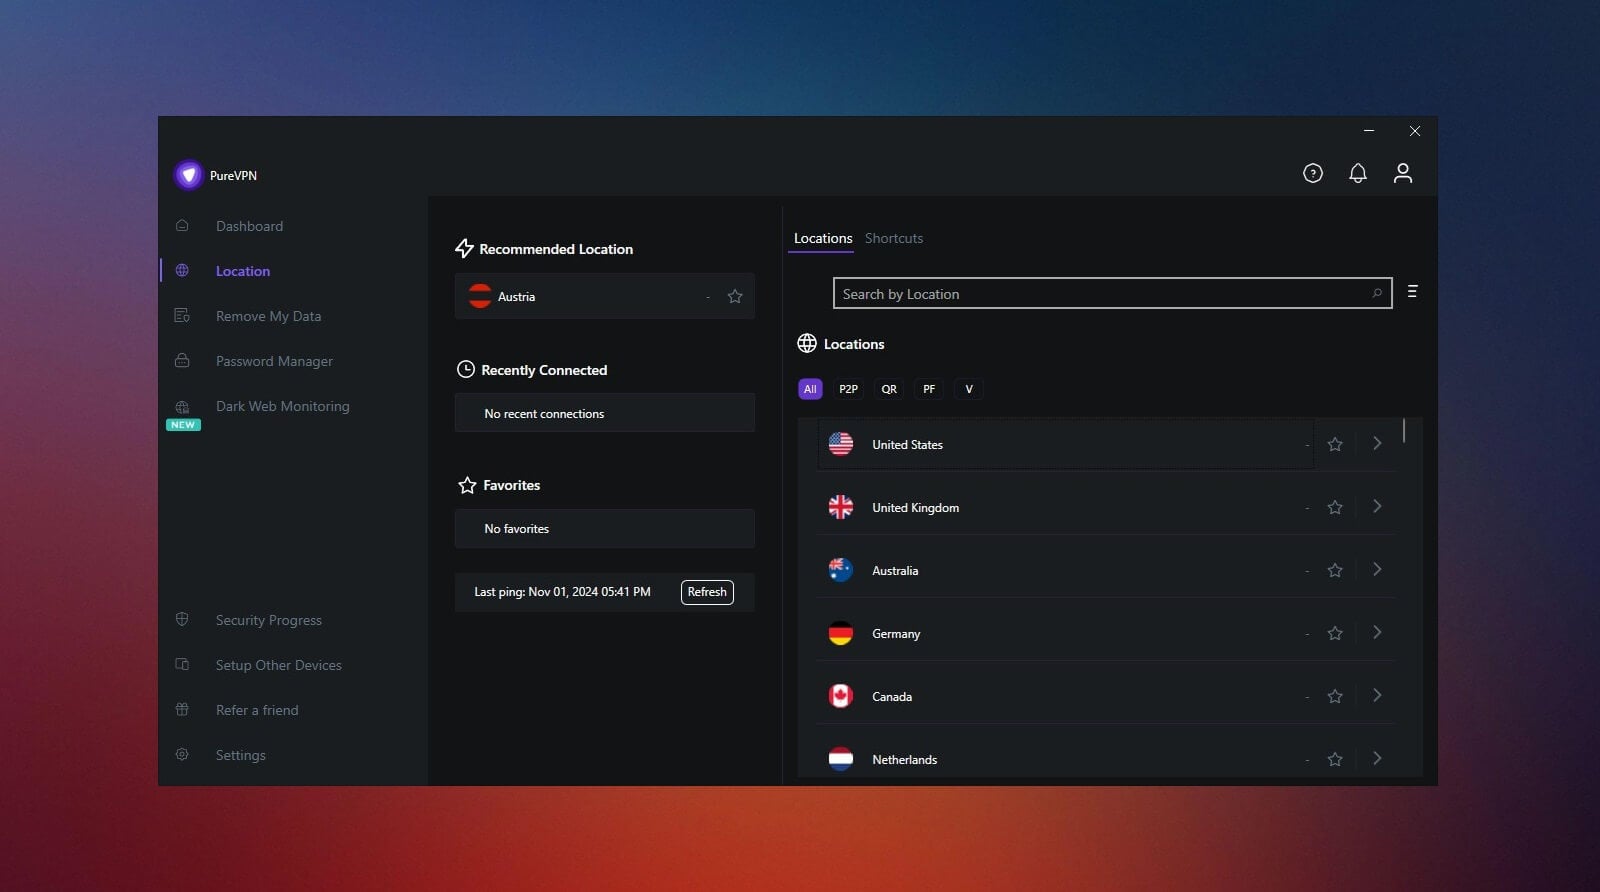Click the Remove My Data sidebar icon

point(182,316)
